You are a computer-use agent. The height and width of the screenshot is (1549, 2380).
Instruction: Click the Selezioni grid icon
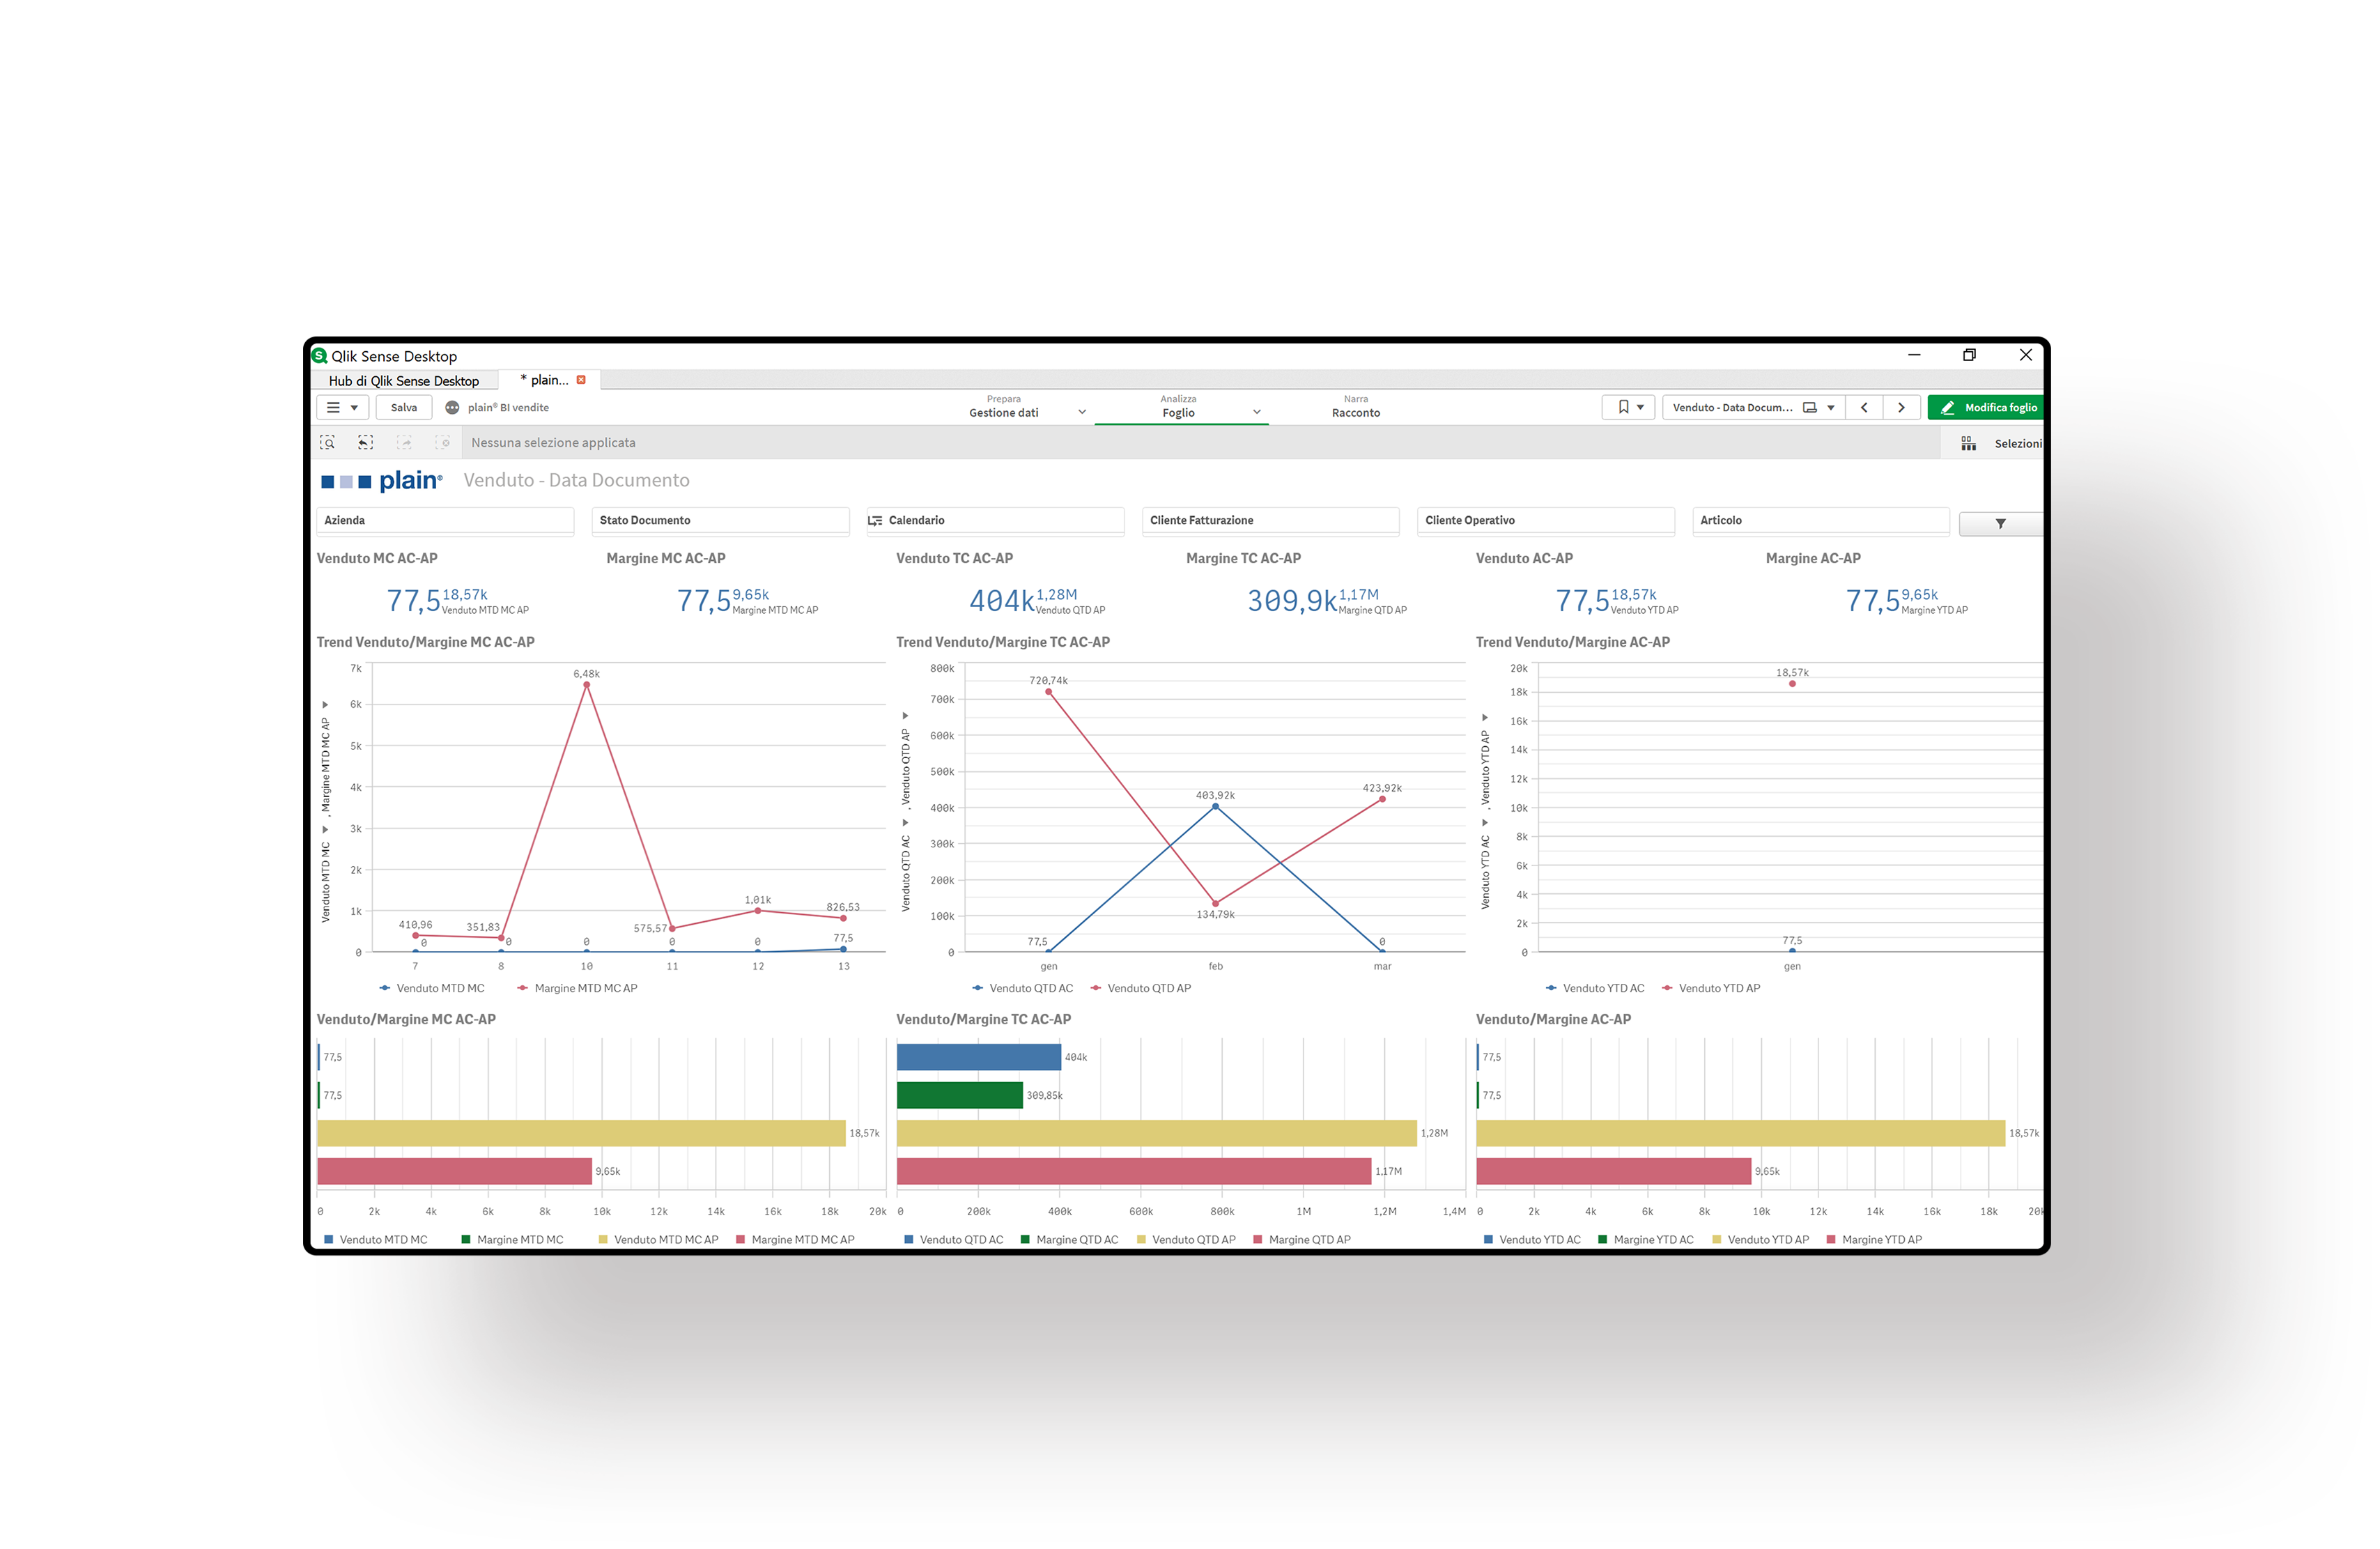click(x=1968, y=444)
